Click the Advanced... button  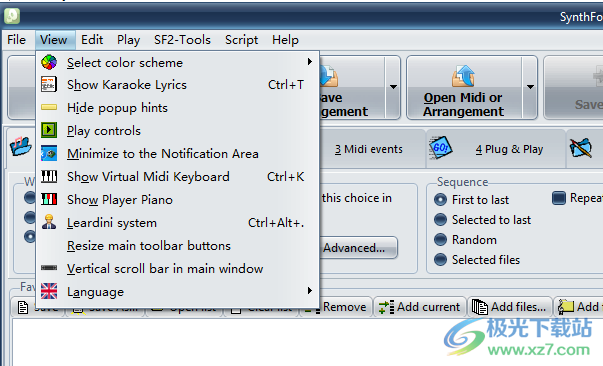coord(358,248)
